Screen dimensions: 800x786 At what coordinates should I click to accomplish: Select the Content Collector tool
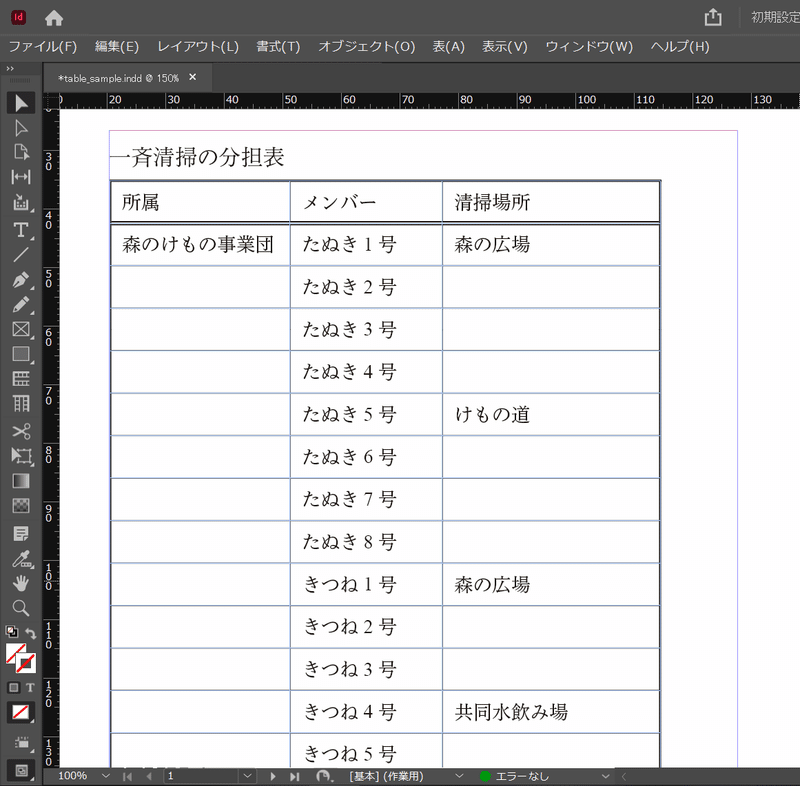(21, 202)
